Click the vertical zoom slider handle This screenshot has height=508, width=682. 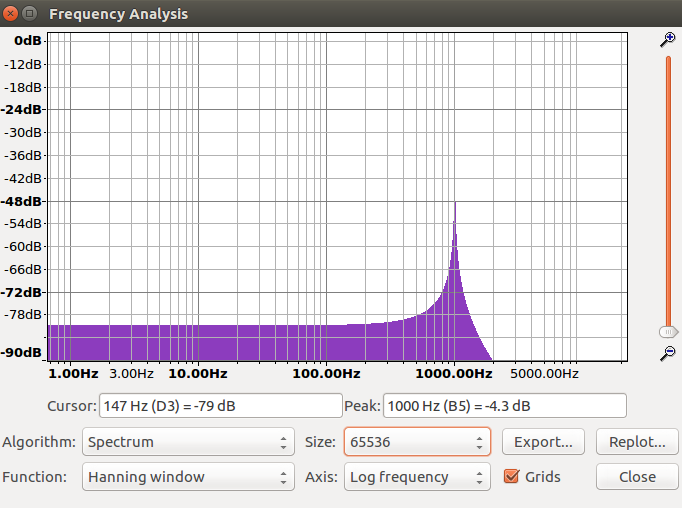click(668, 330)
